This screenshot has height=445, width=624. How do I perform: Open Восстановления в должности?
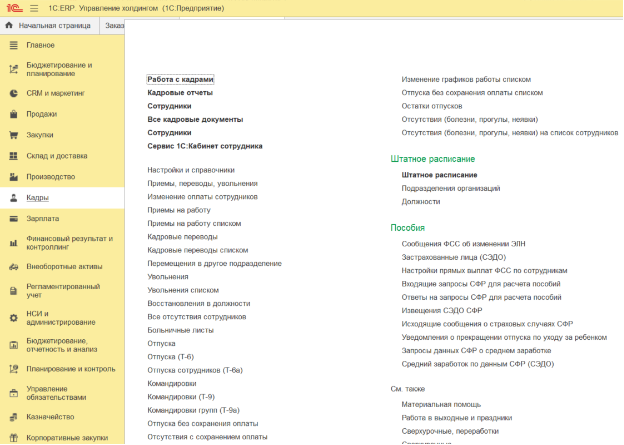click(199, 304)
